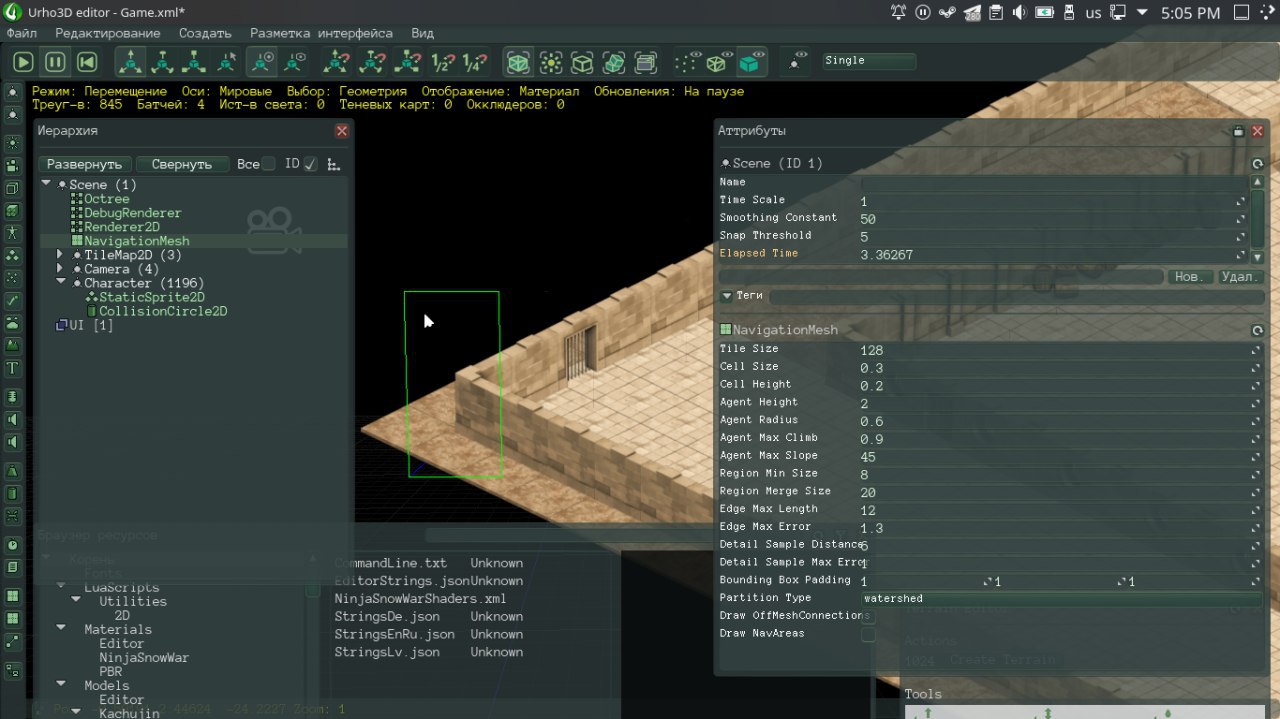Click the NavigationMesh reset circular arrow icon
This screenshot has width=1280, height=719.
(x=1258, y=330)
